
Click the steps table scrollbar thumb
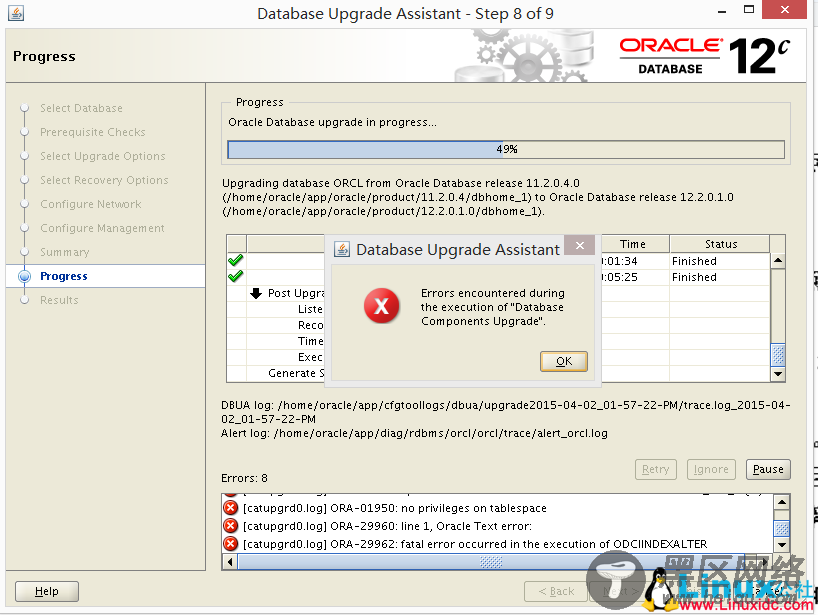778,355
